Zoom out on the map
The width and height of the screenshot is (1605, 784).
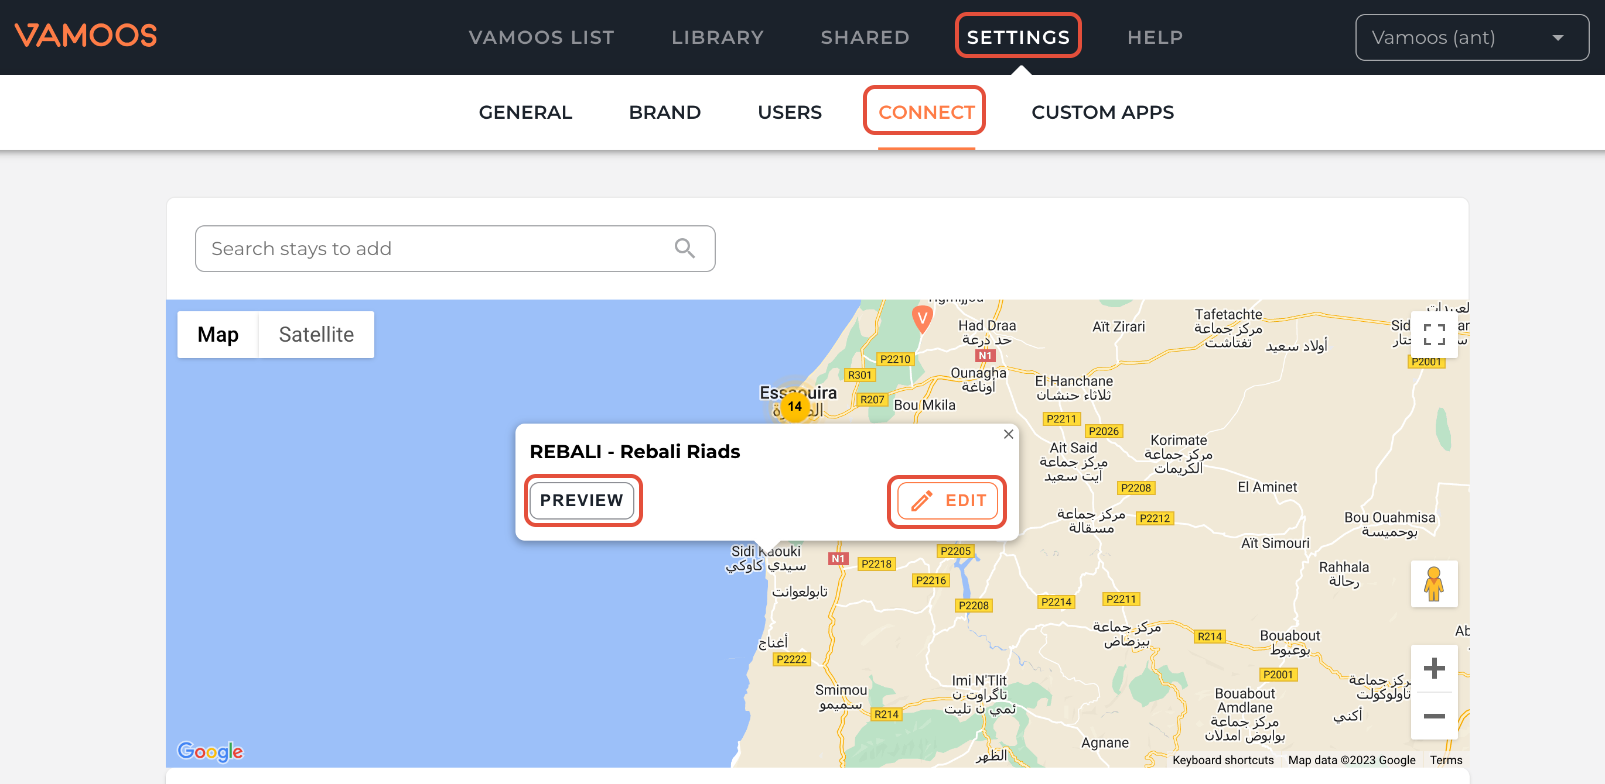1434,716
